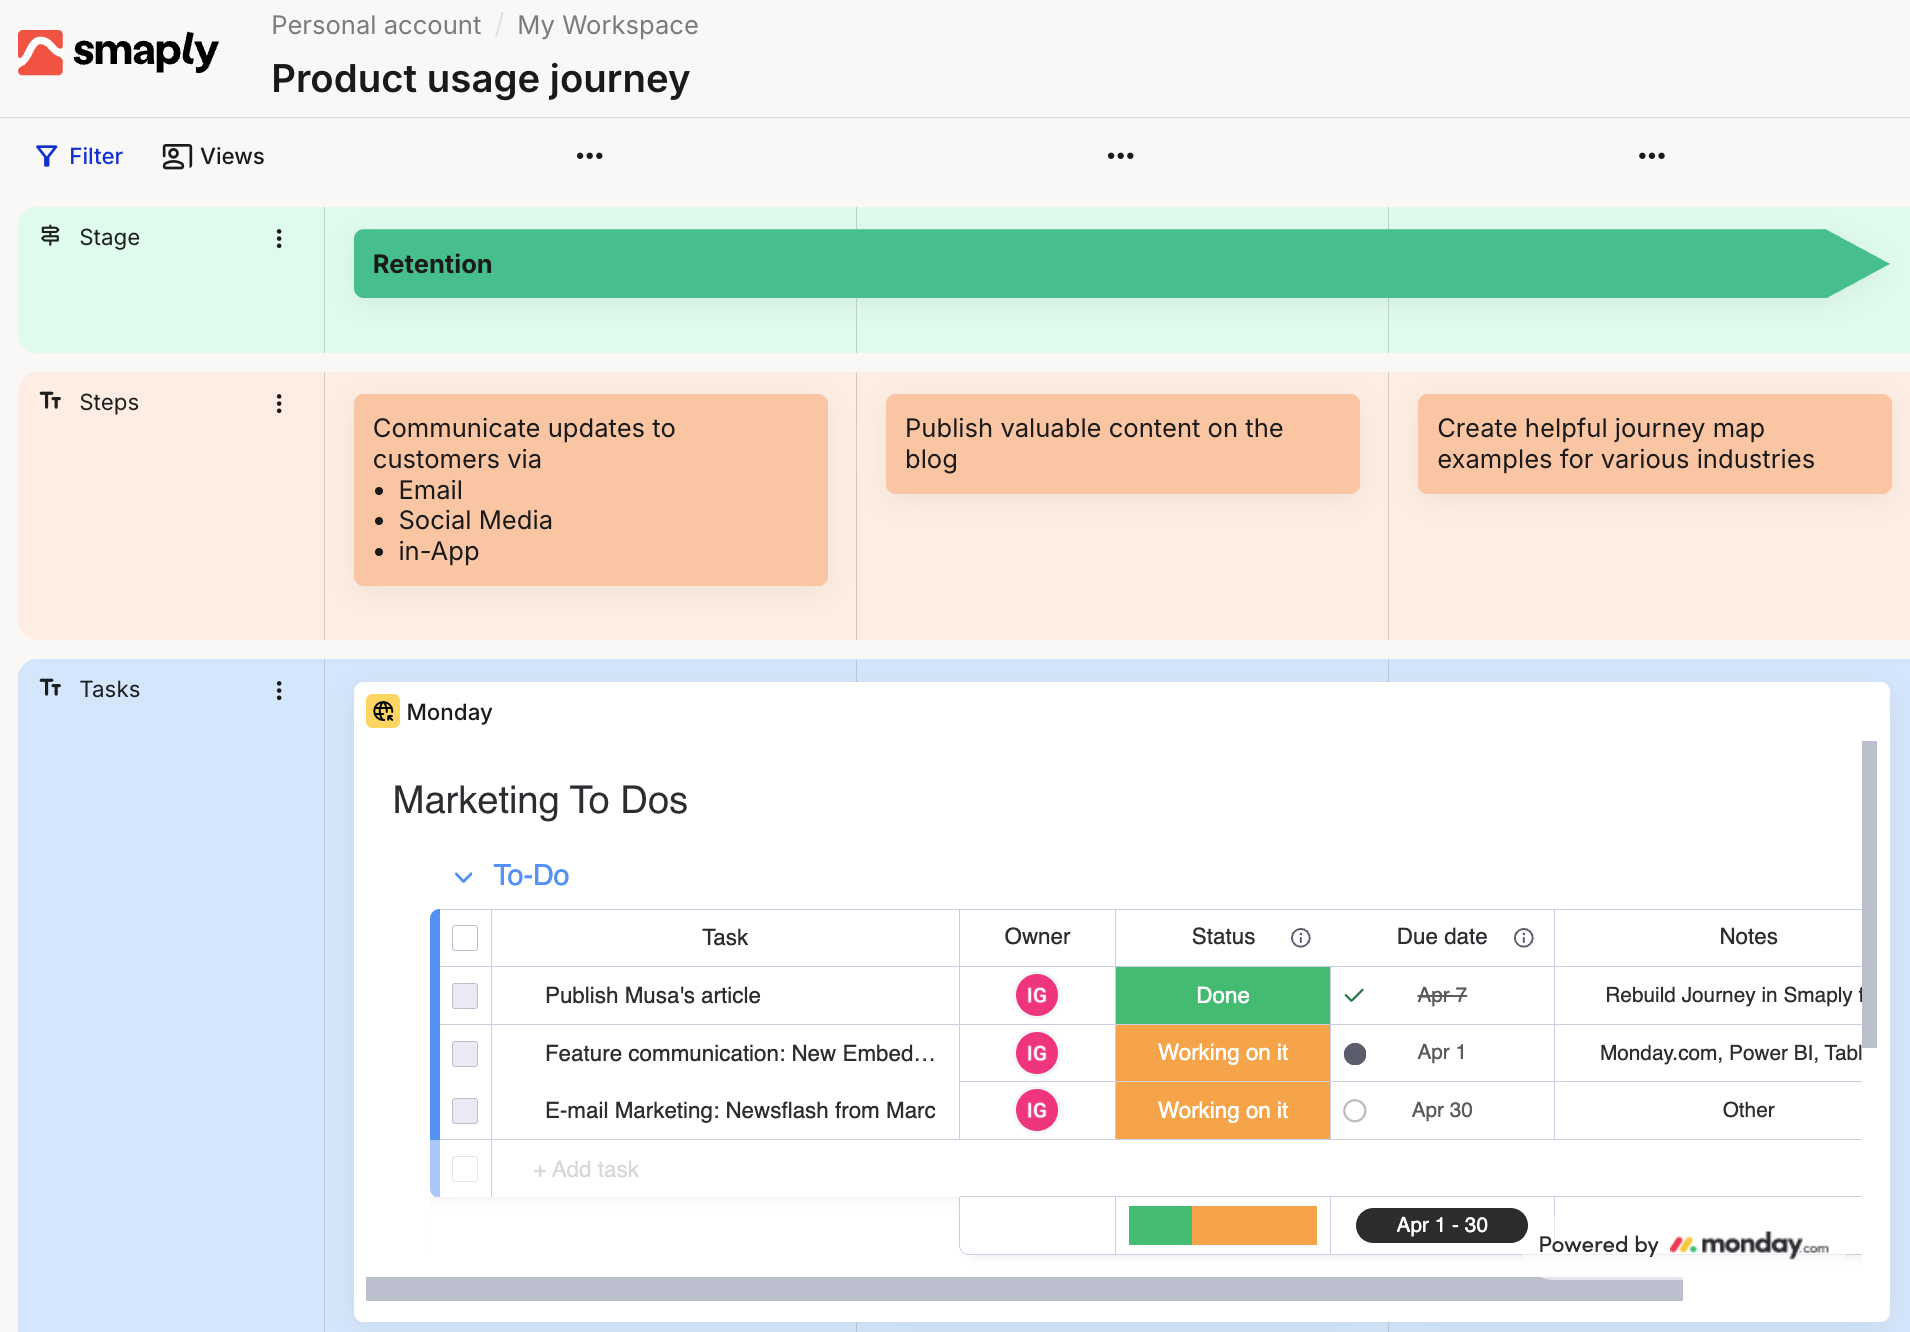
Task: Click the Tasks lane text icon
Action: [50, 688]
